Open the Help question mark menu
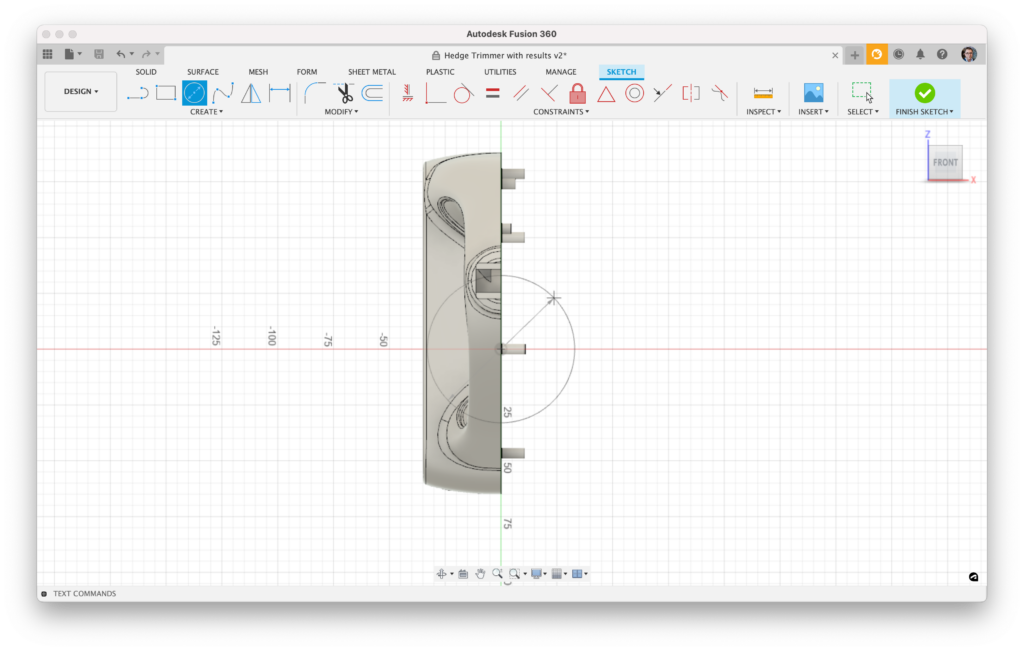The height and width of the screenshot is (651, 1024). tap(942, 54)
